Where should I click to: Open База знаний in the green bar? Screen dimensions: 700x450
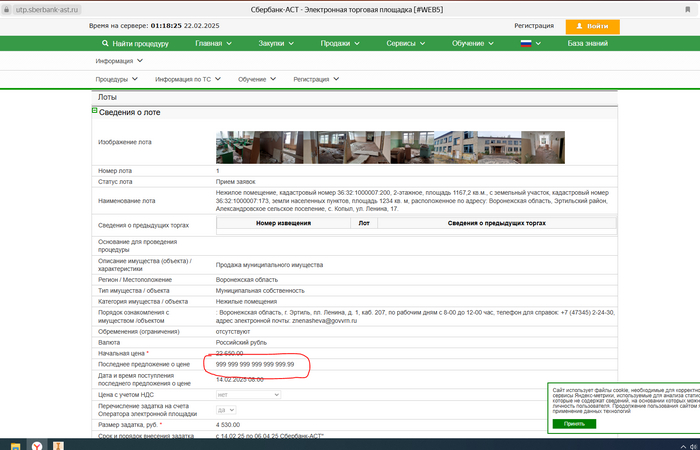click(x=588, y=43)
